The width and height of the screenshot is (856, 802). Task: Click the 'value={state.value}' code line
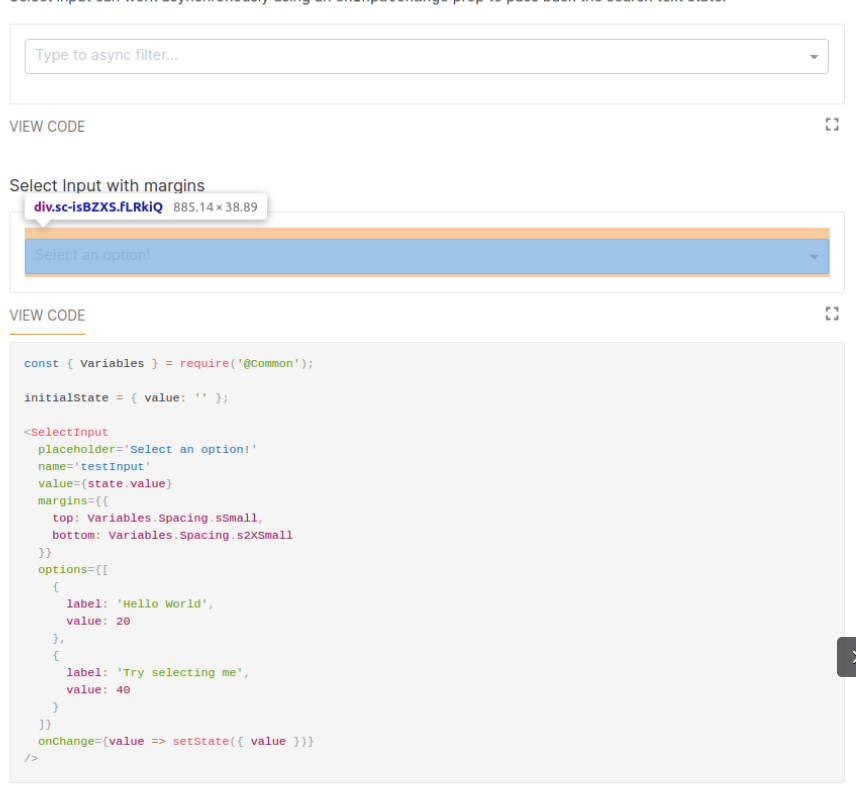(105, 484)
